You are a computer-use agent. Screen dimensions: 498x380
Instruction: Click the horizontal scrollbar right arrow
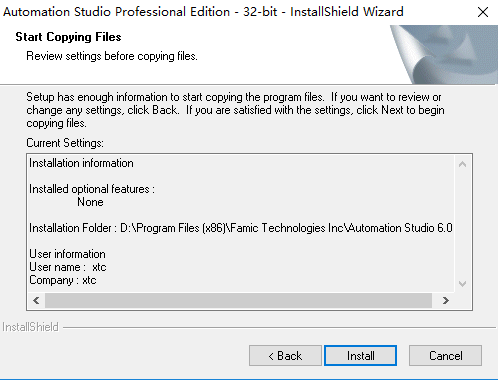pos(446,301)
